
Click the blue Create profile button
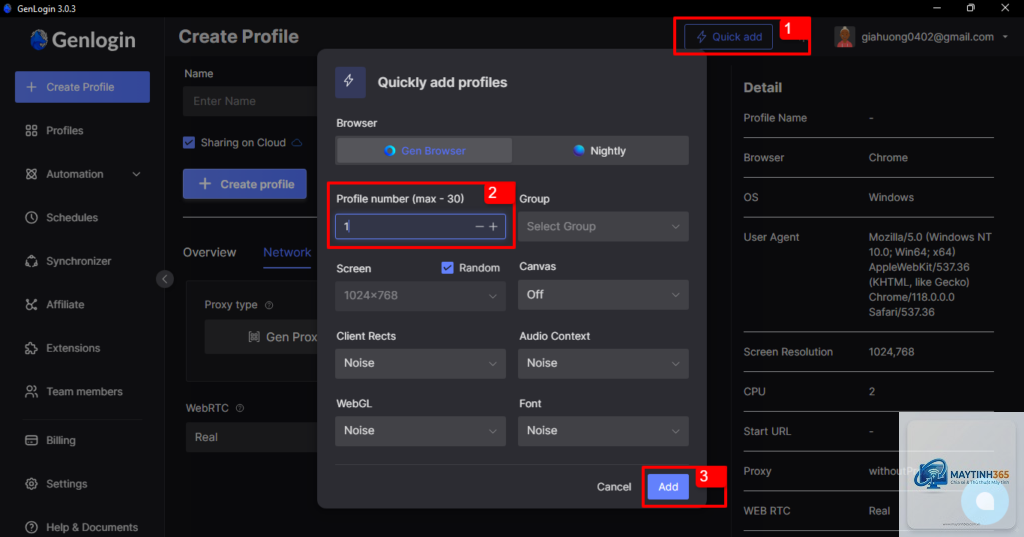click(245, 184)
